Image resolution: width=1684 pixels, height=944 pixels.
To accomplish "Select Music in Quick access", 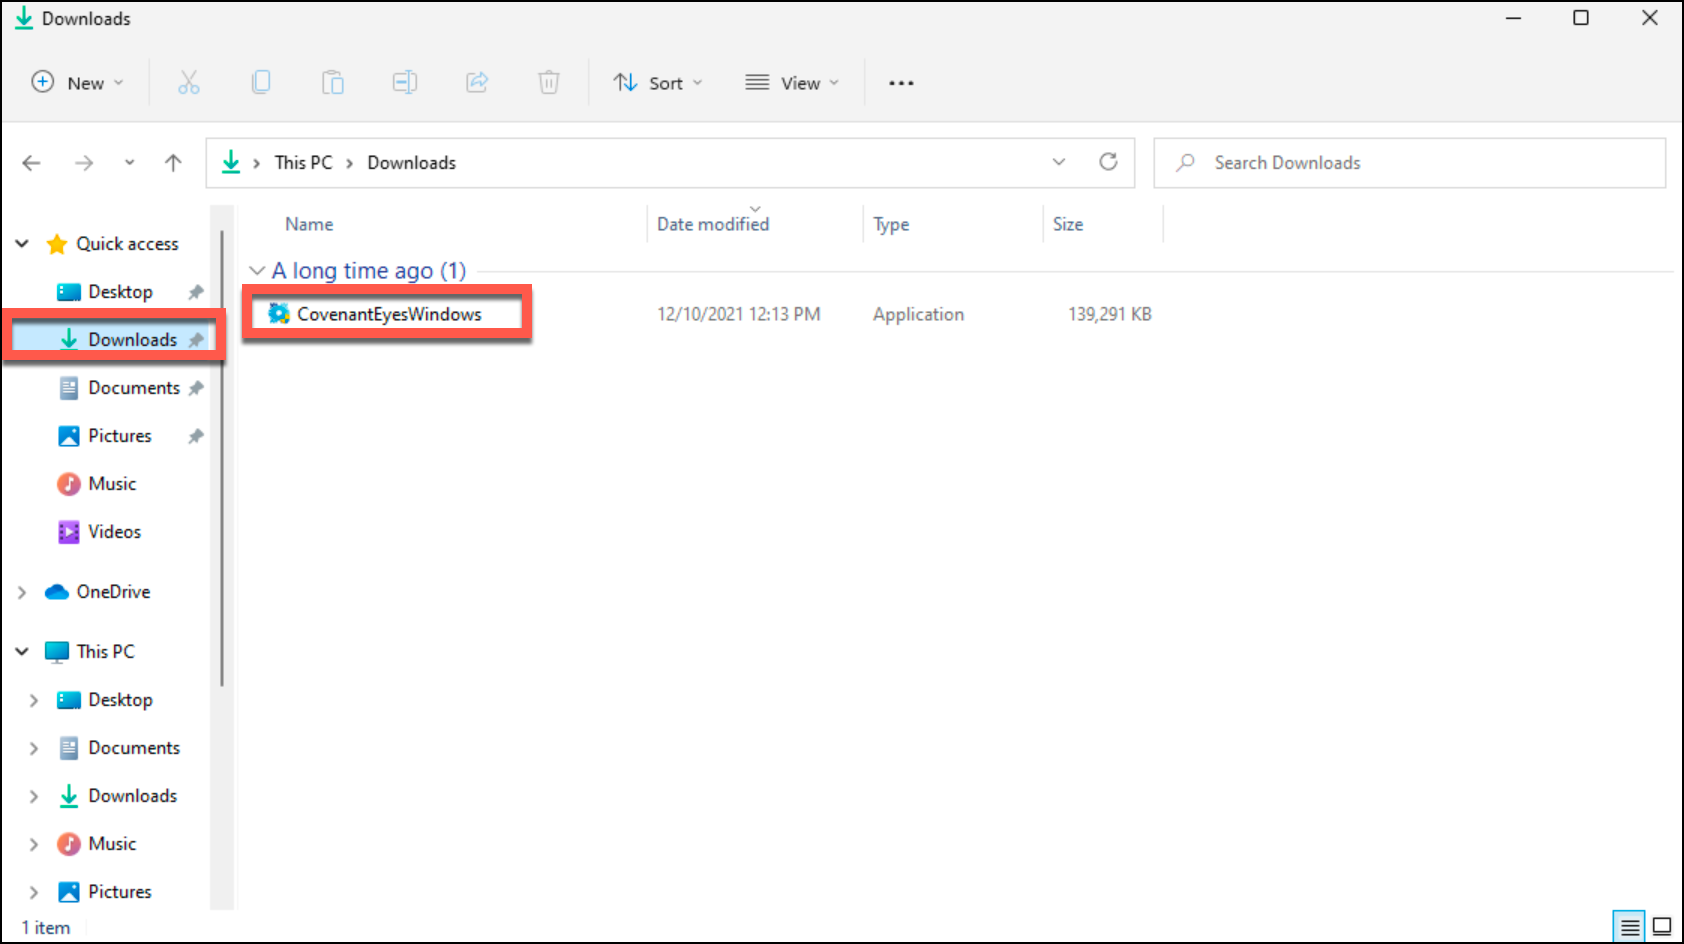I will coord(112,484).
